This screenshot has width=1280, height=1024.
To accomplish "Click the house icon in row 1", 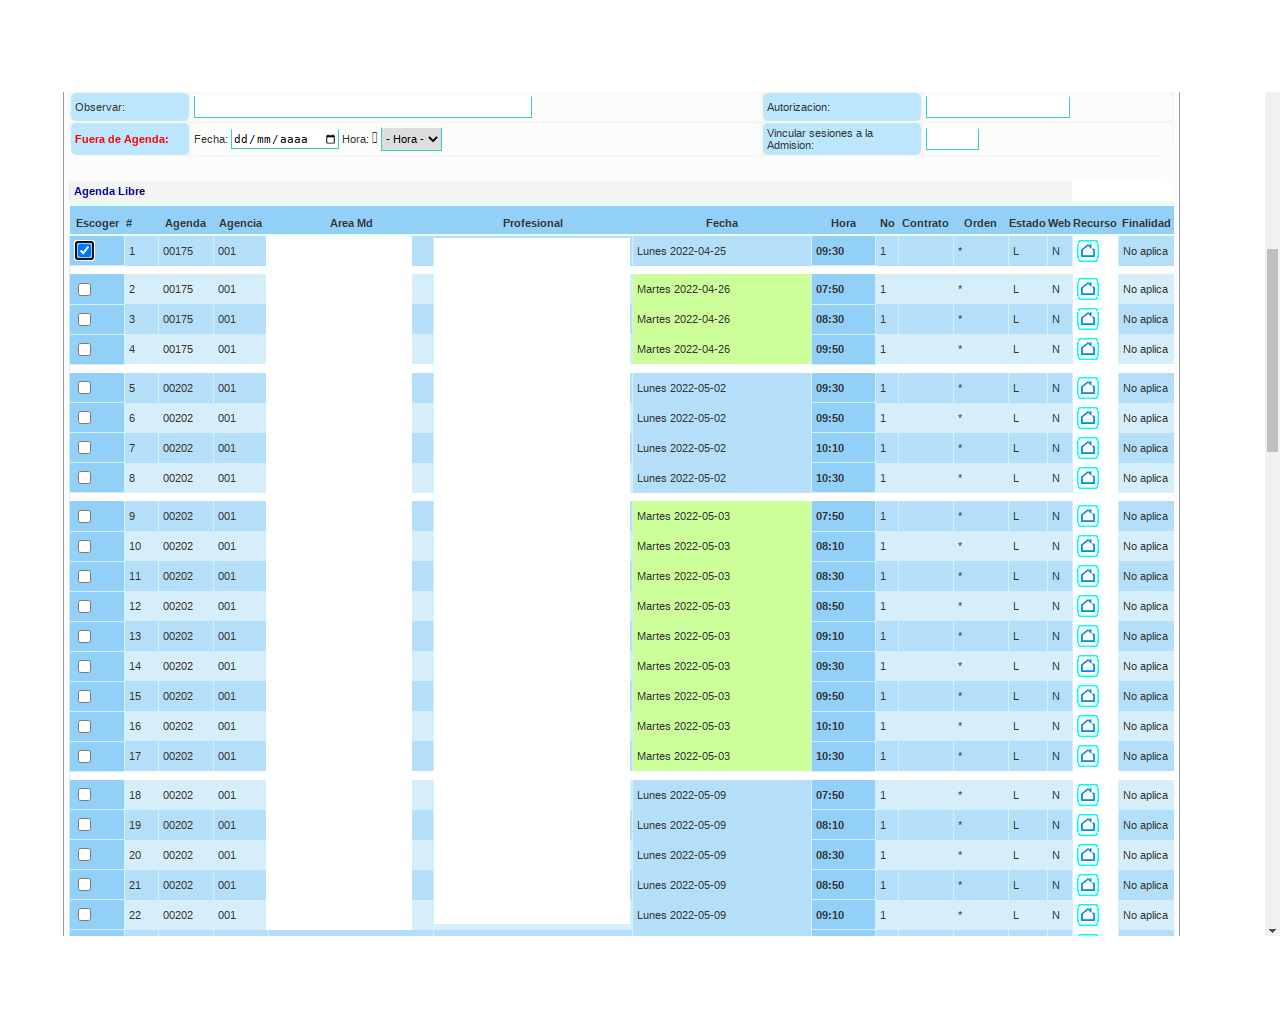I will tap(1088, 251).
